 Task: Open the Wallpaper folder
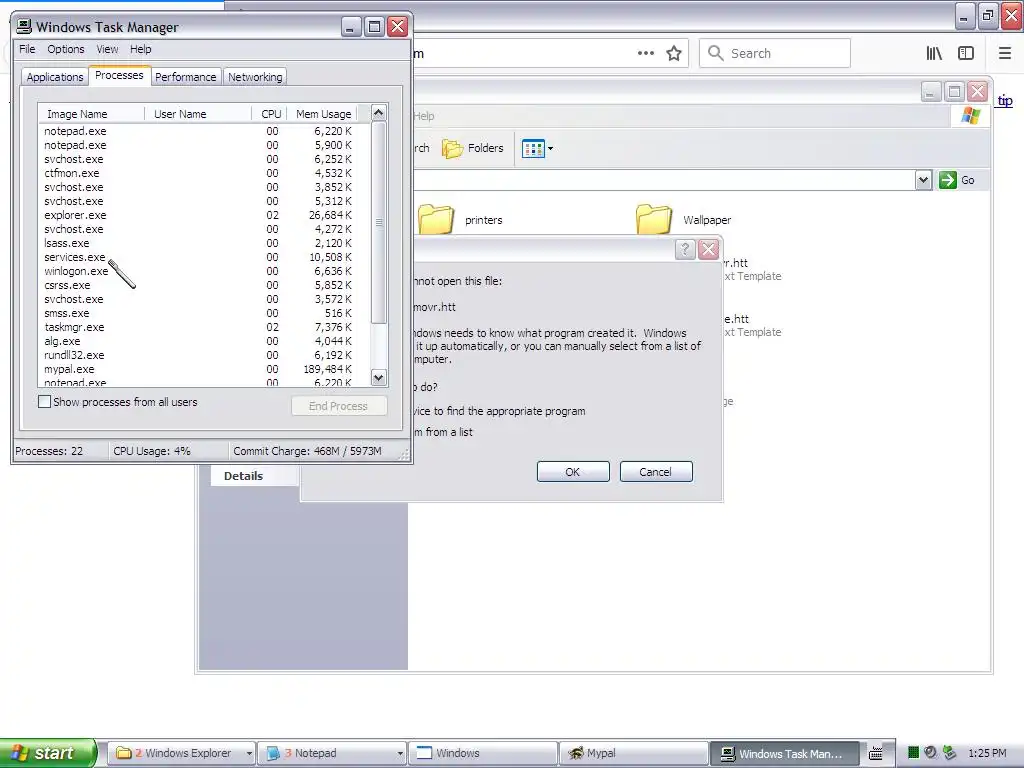pyautogui.click(x=684, y=219)
